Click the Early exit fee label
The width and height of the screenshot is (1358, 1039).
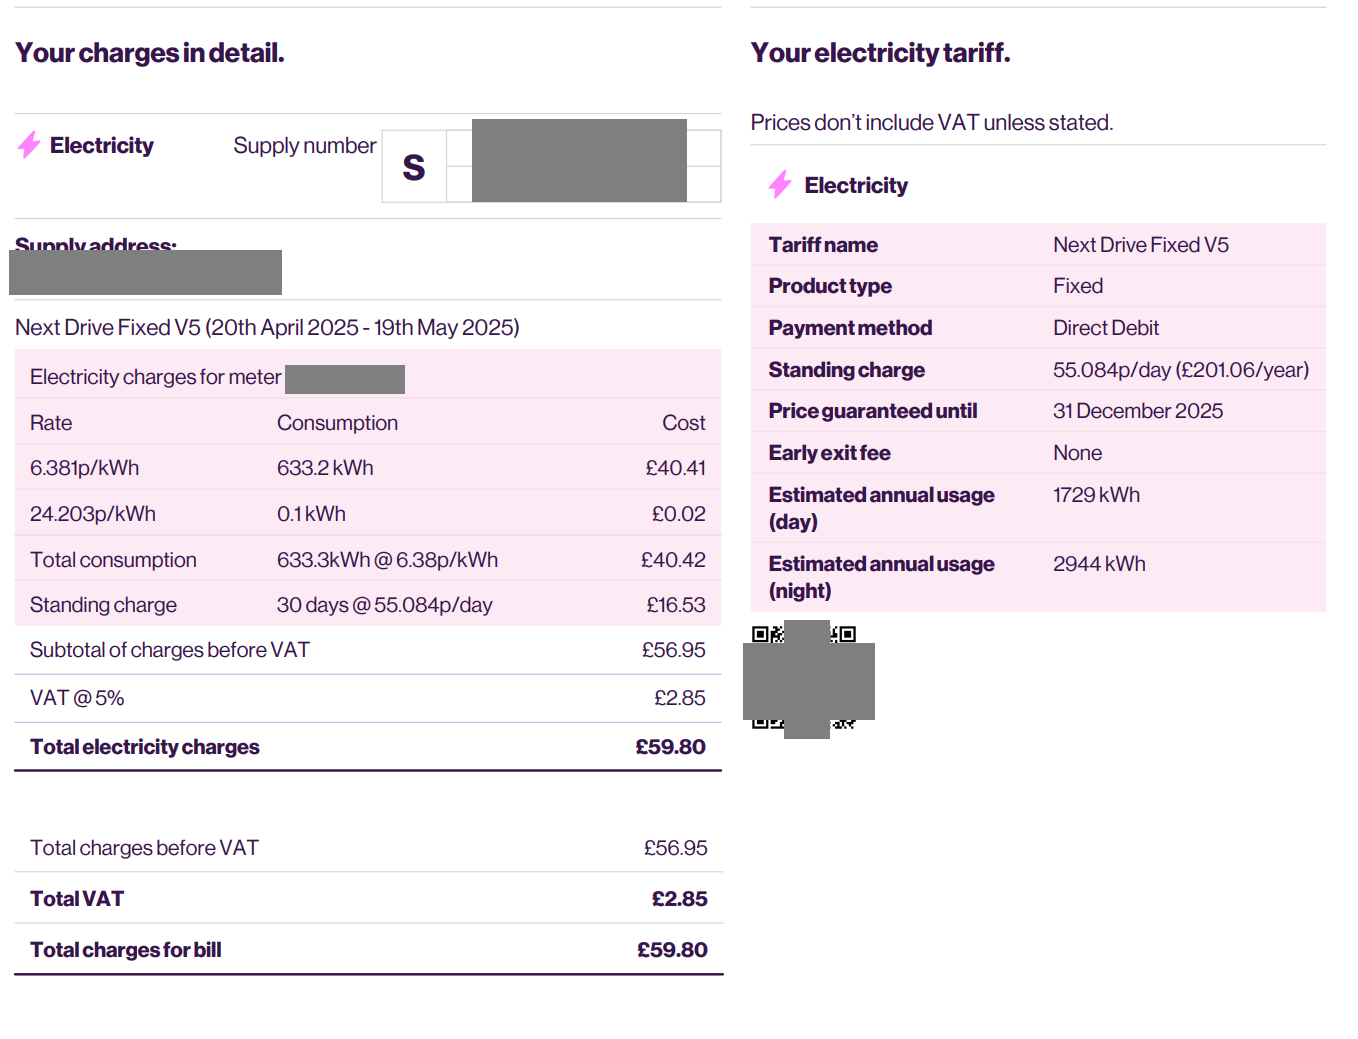coord(829,453)
